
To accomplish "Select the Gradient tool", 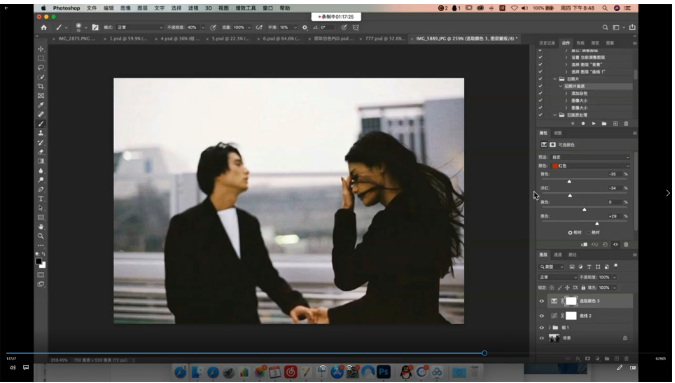I will (x=41, y=161).
